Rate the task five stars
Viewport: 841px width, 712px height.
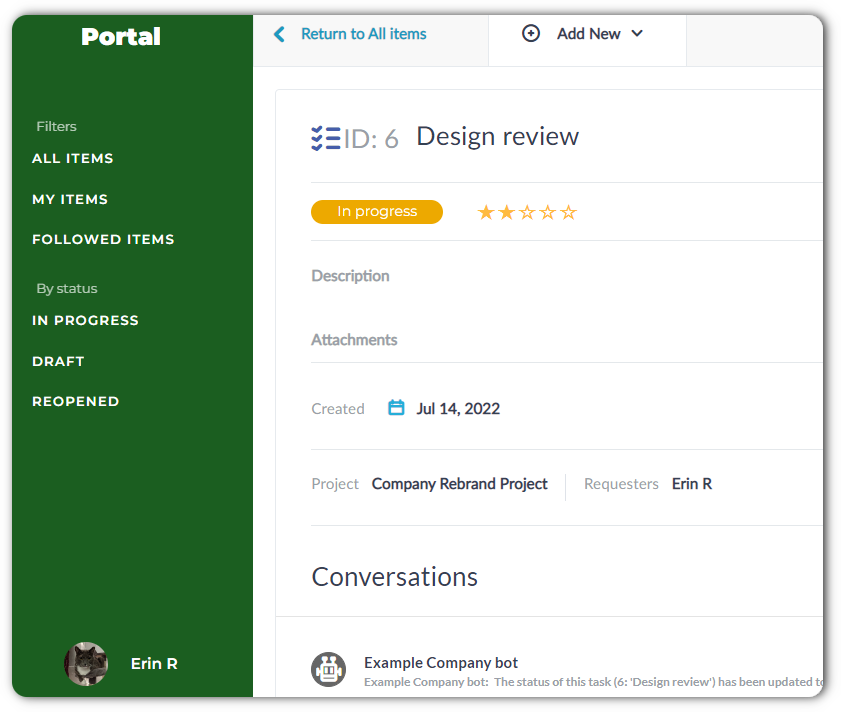point(568,212)
